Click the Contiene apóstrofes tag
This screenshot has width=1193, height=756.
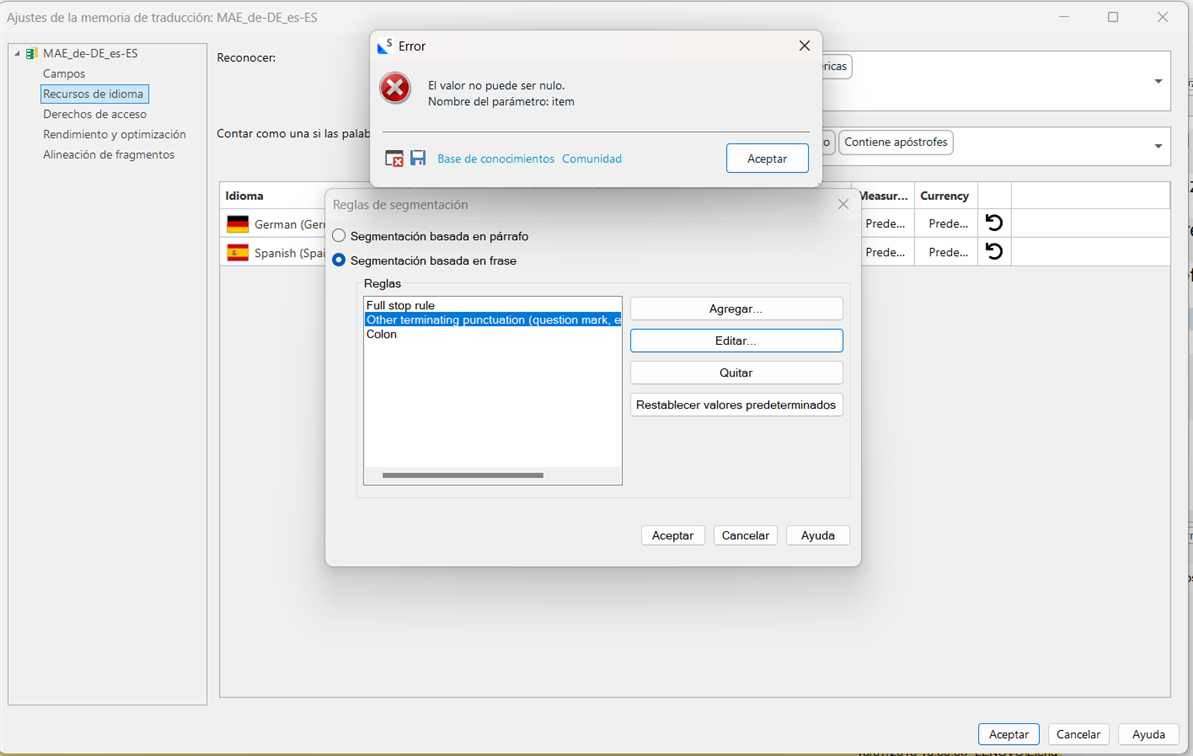click(x=896, y=142)
